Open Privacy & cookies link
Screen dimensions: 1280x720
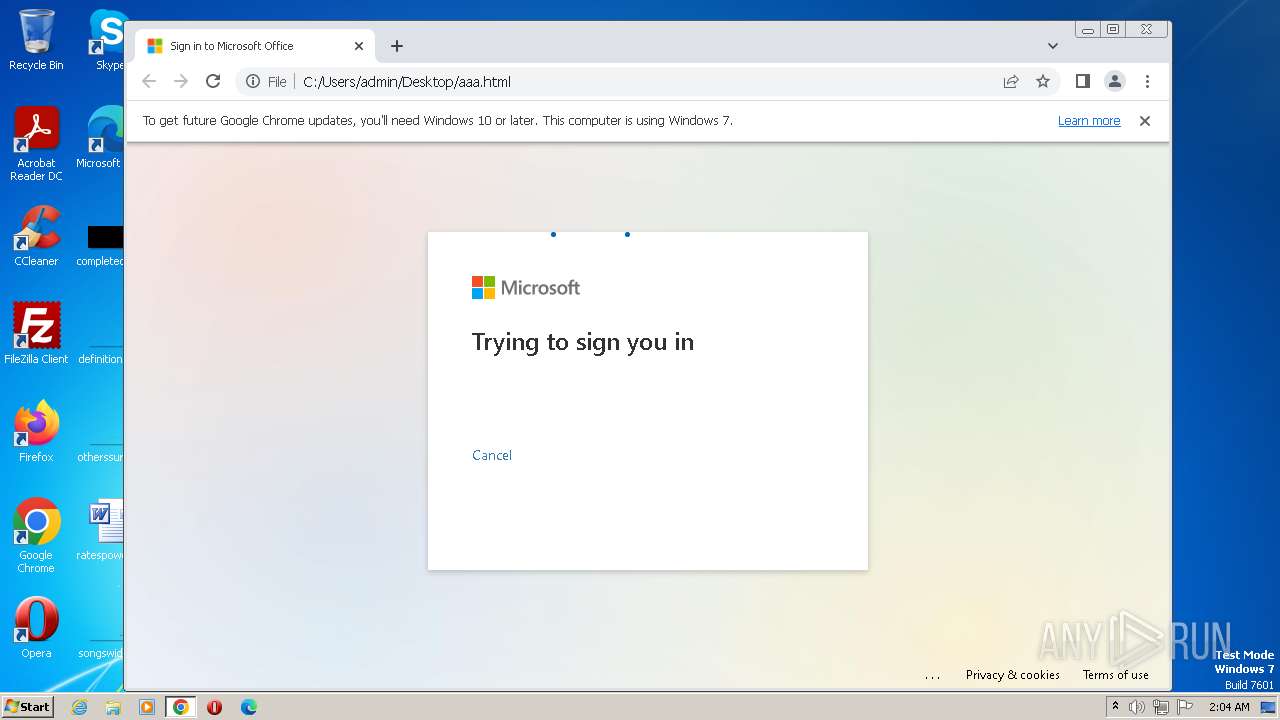click(x=1013, y=675)
